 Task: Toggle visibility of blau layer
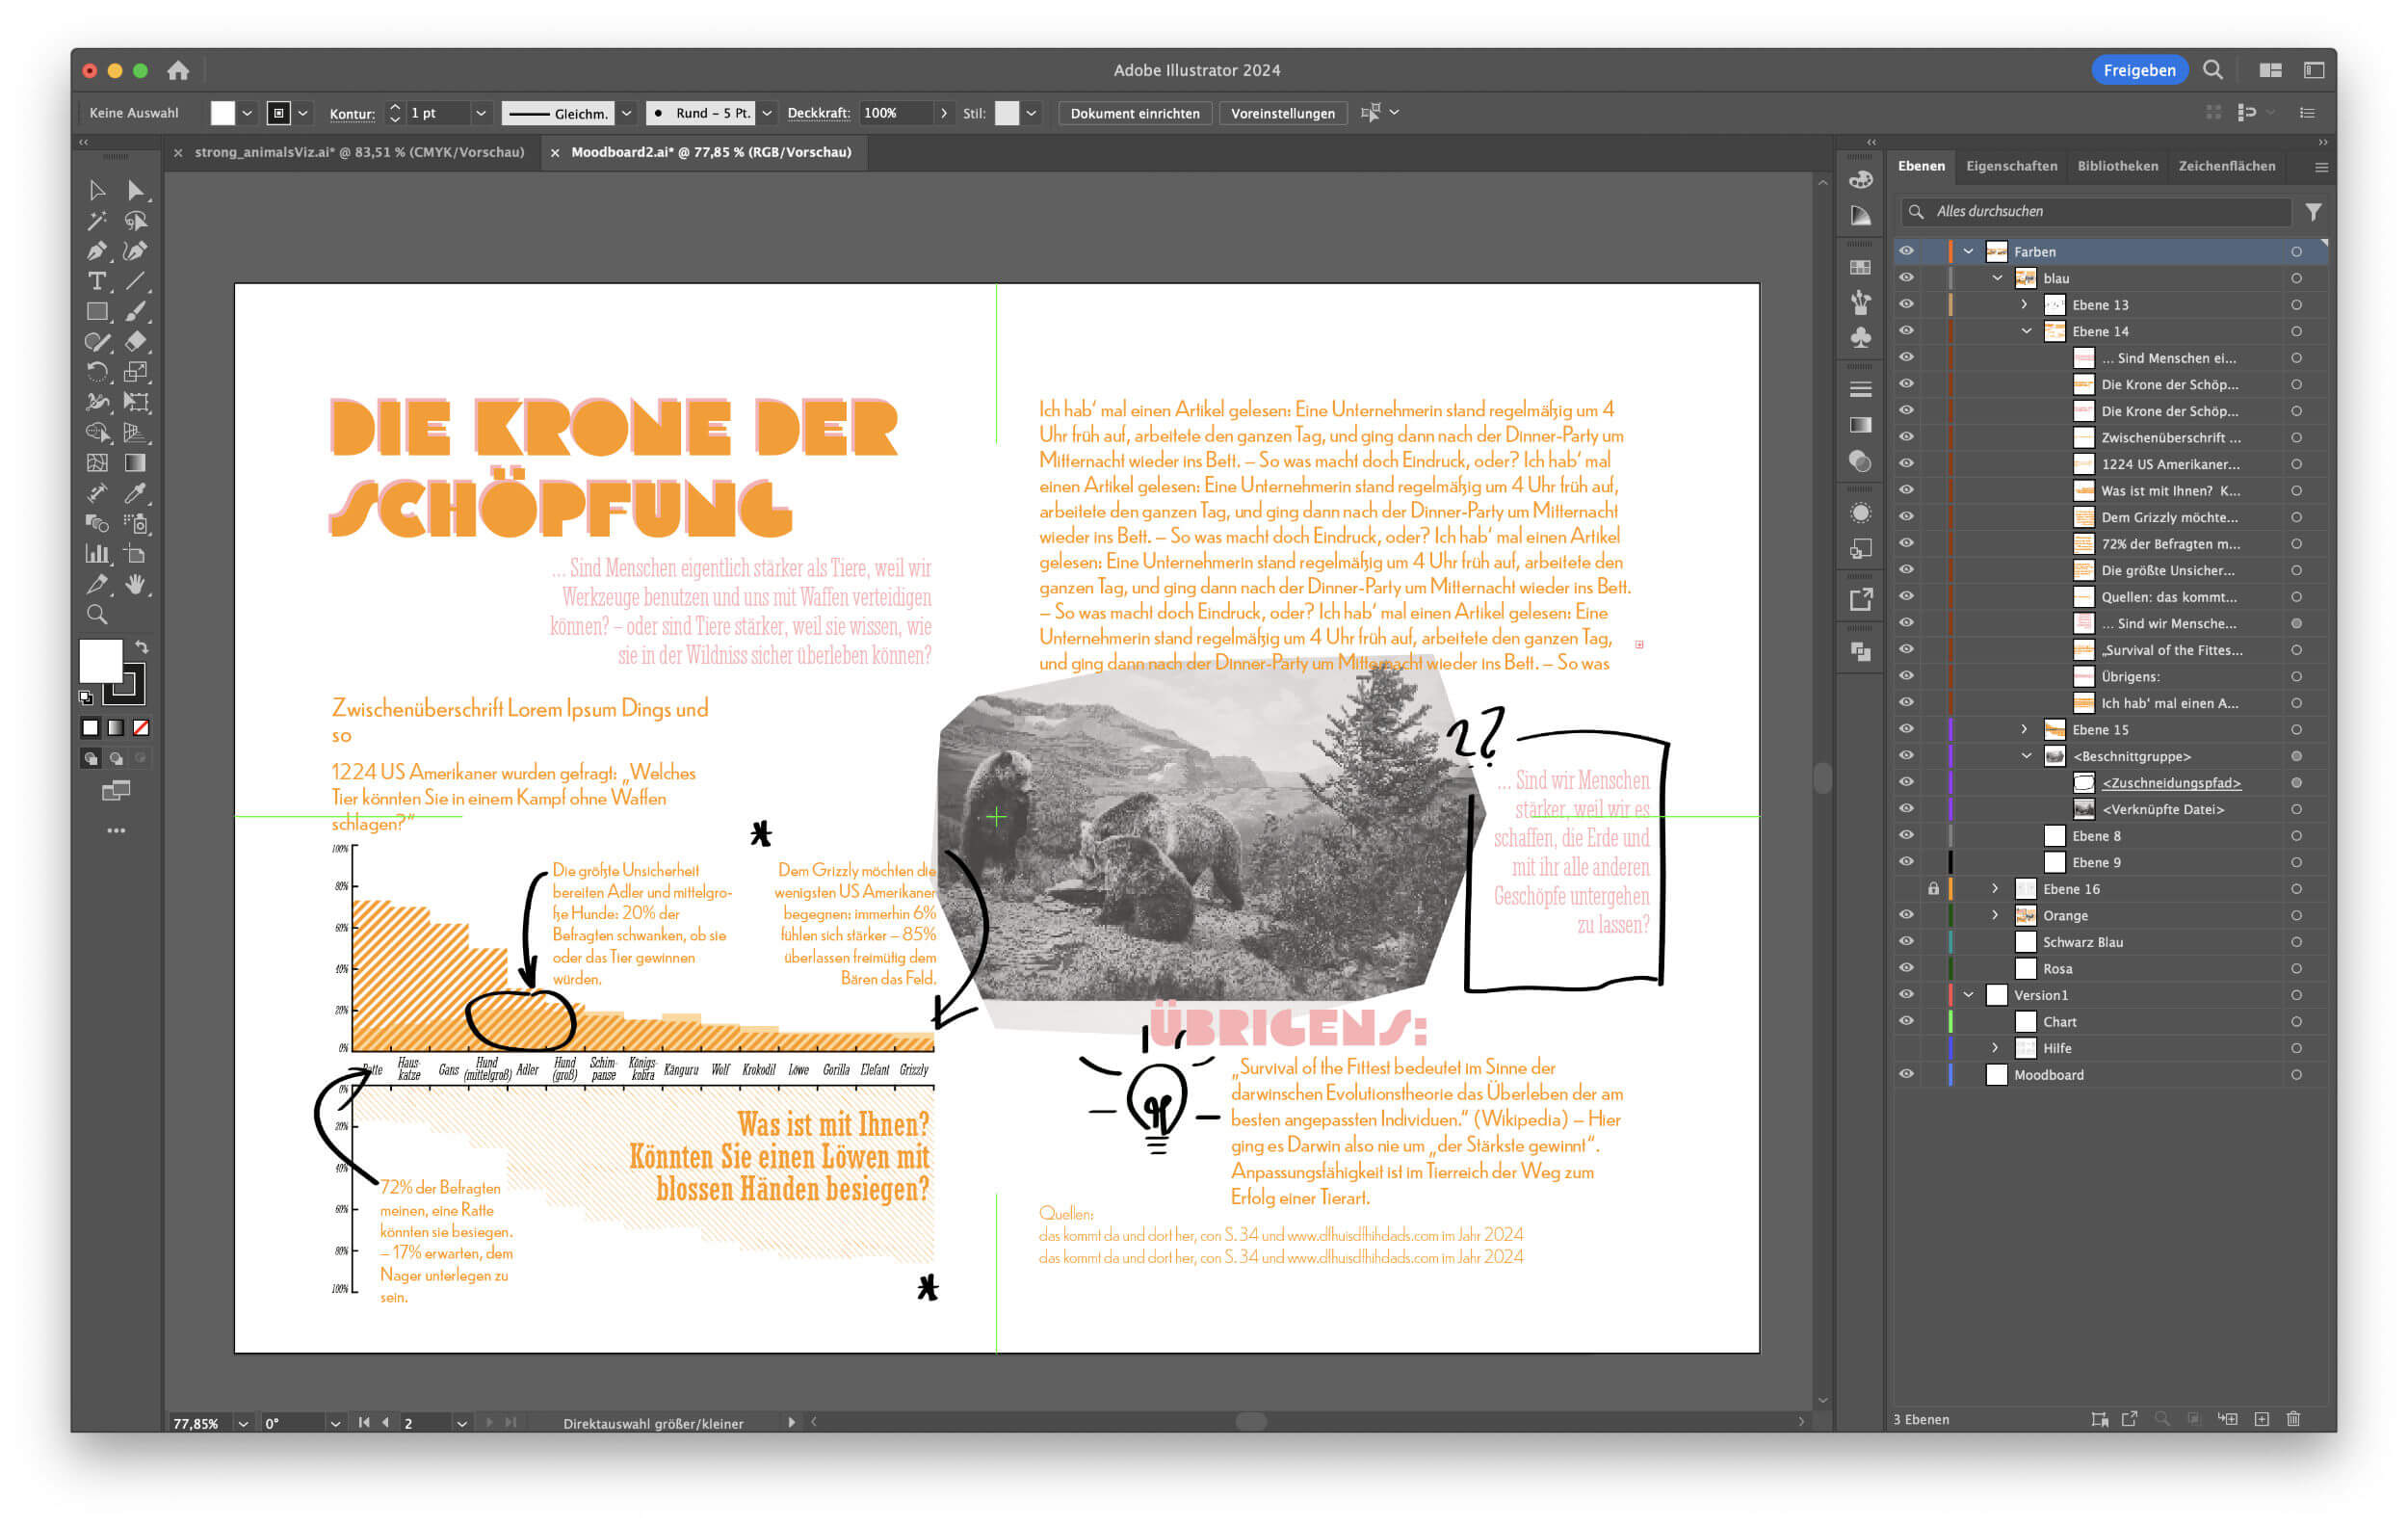[x=1907, y=278]
